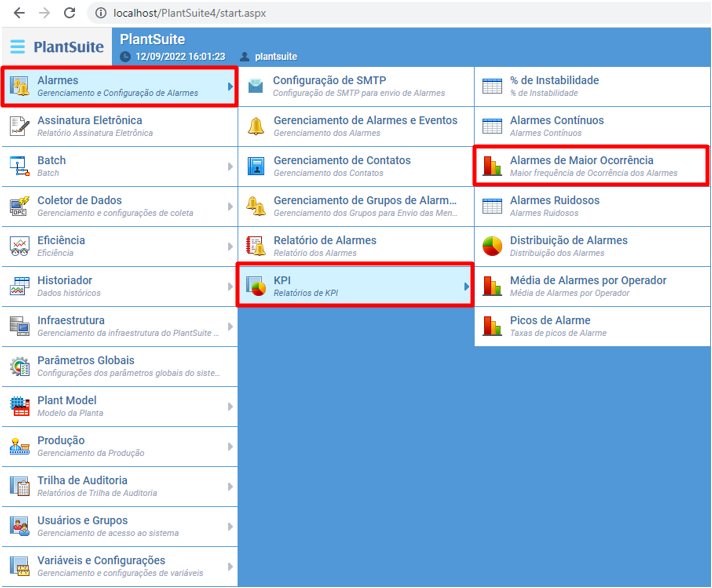Click the Gerenciamento de Grupos de Alarmes double-bell icon

[256, 206]
